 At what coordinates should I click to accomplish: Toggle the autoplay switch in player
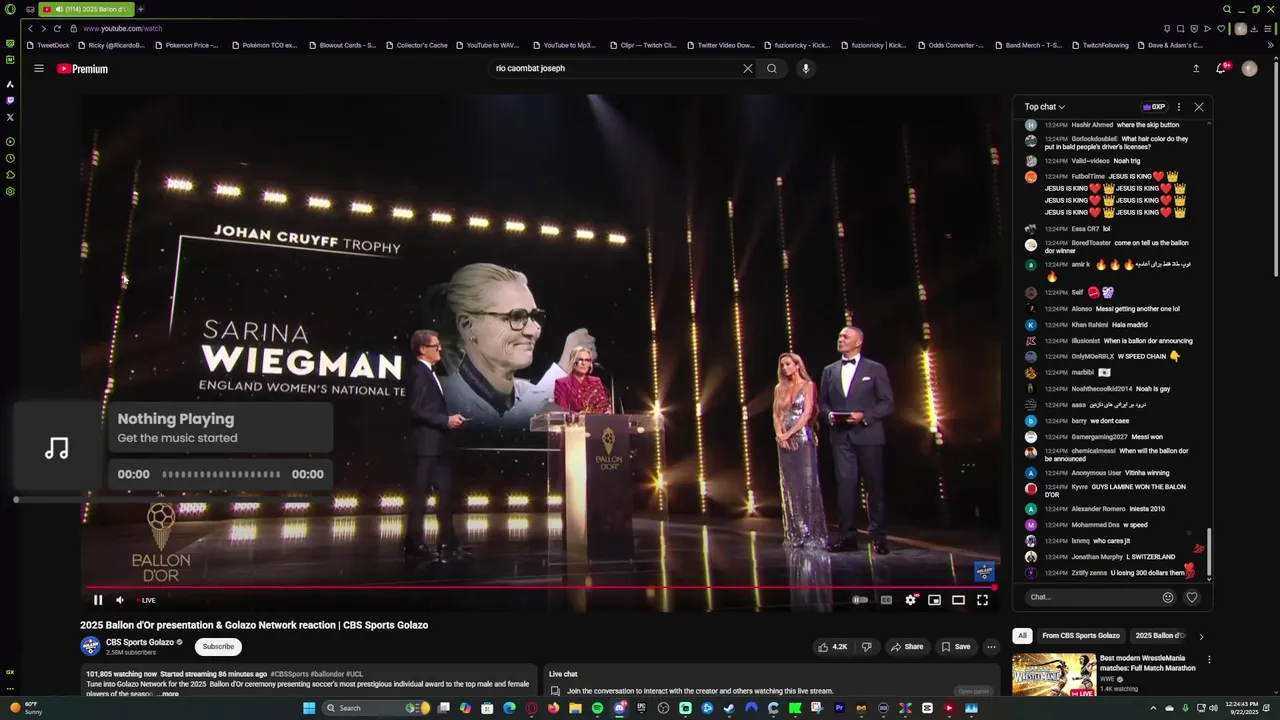click(x=860, y=600)
